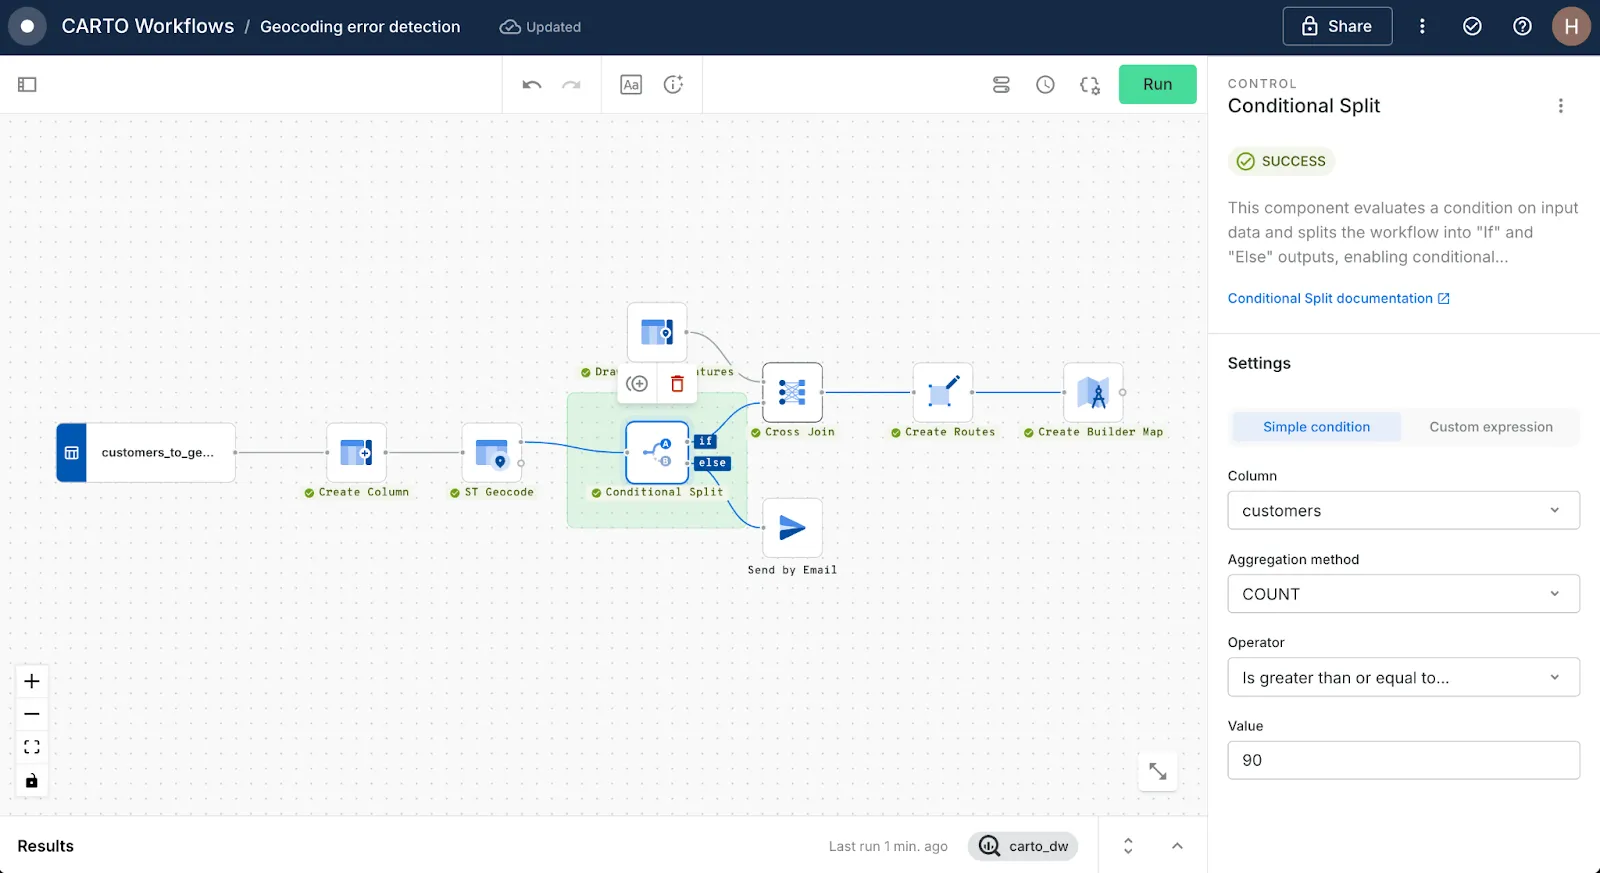Screen dimensions: 1600x873
Task: Open the Aggregation method COUNT dropdown
Action: point(1403,594)
